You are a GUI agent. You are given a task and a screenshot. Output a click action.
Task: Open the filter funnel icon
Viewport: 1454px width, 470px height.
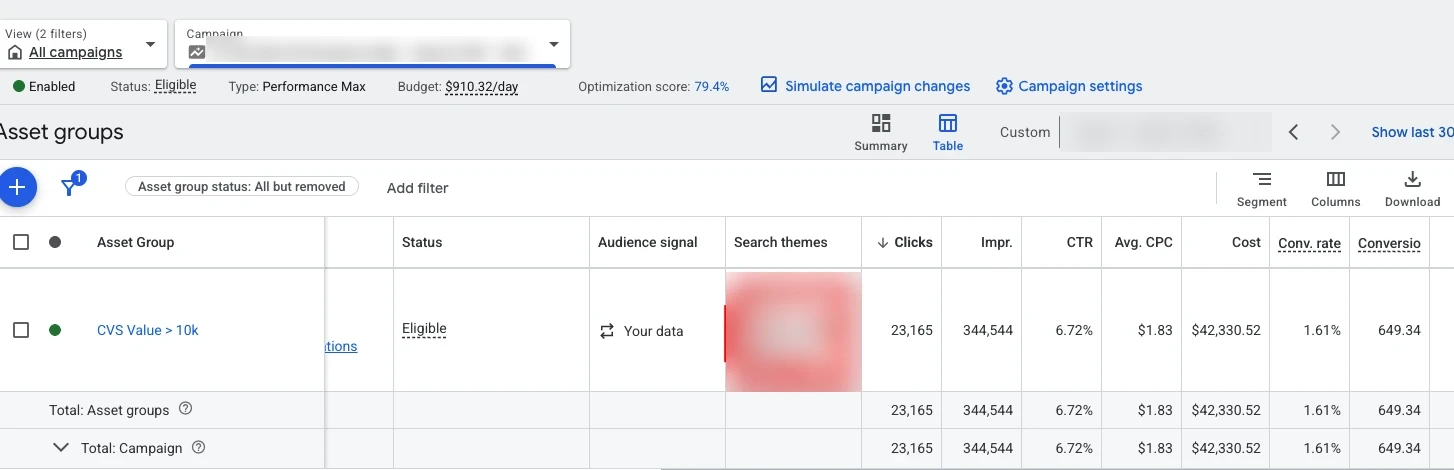point(70,187)
